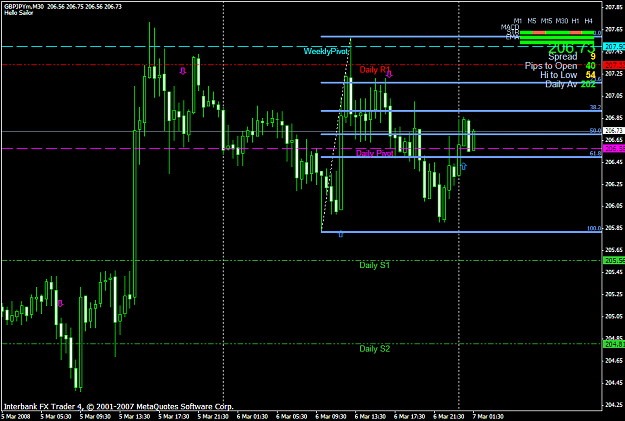Click the green M1 cell in the top signal row

click(x=527, y=33)
